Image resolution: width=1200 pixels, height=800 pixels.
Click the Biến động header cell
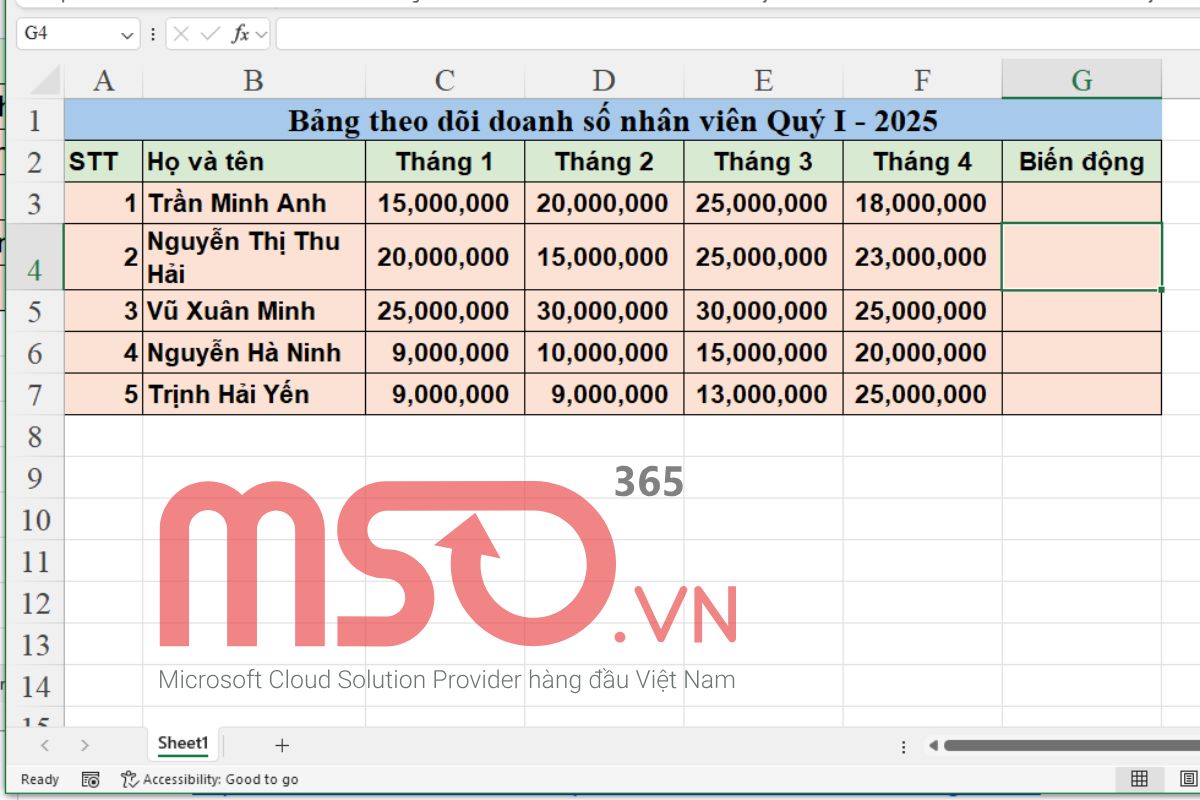[x=1082, y=161]
